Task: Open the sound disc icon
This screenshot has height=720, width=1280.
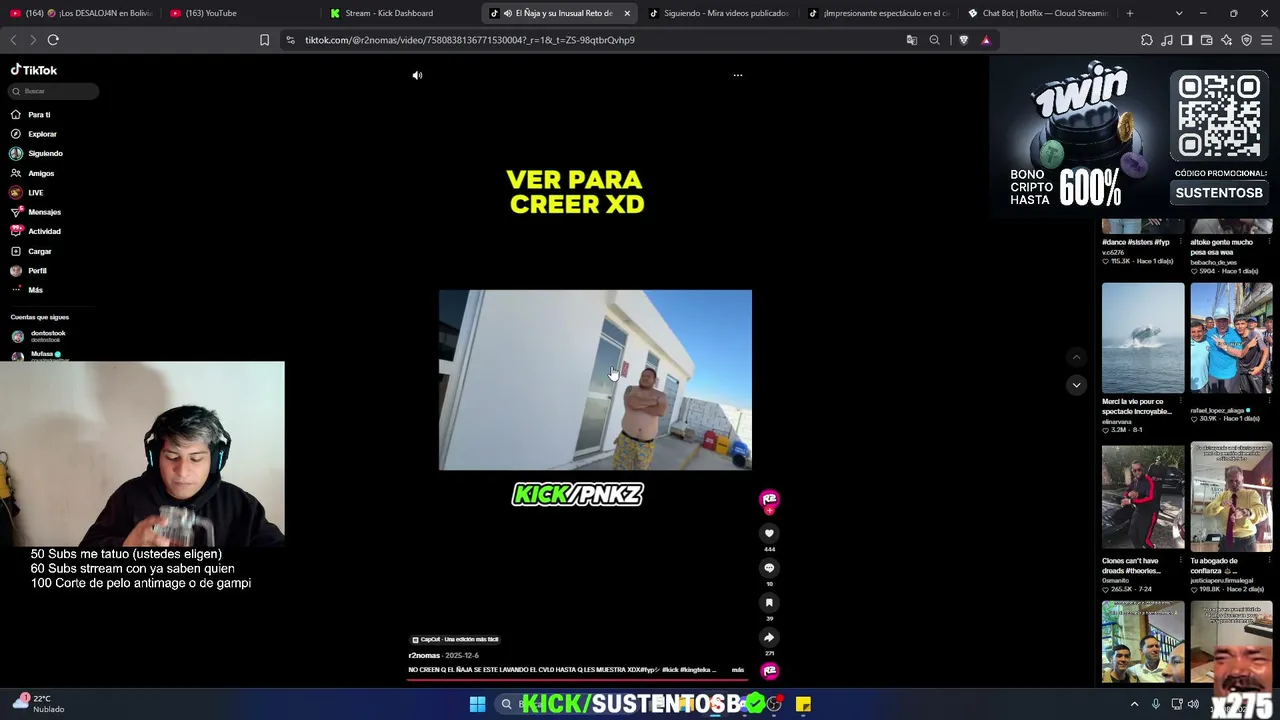Action: (769, 670)
